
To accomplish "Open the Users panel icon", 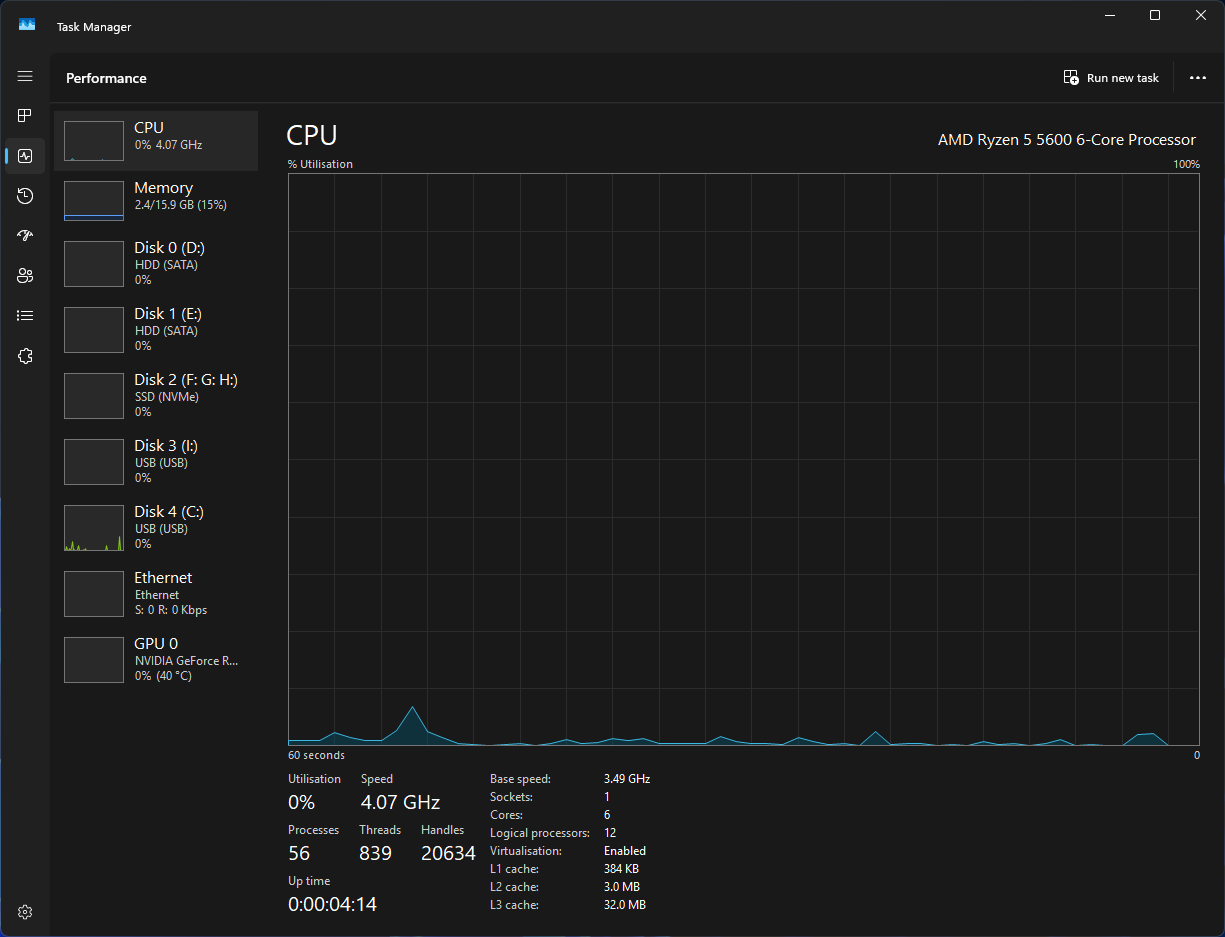I will [24, 275].
